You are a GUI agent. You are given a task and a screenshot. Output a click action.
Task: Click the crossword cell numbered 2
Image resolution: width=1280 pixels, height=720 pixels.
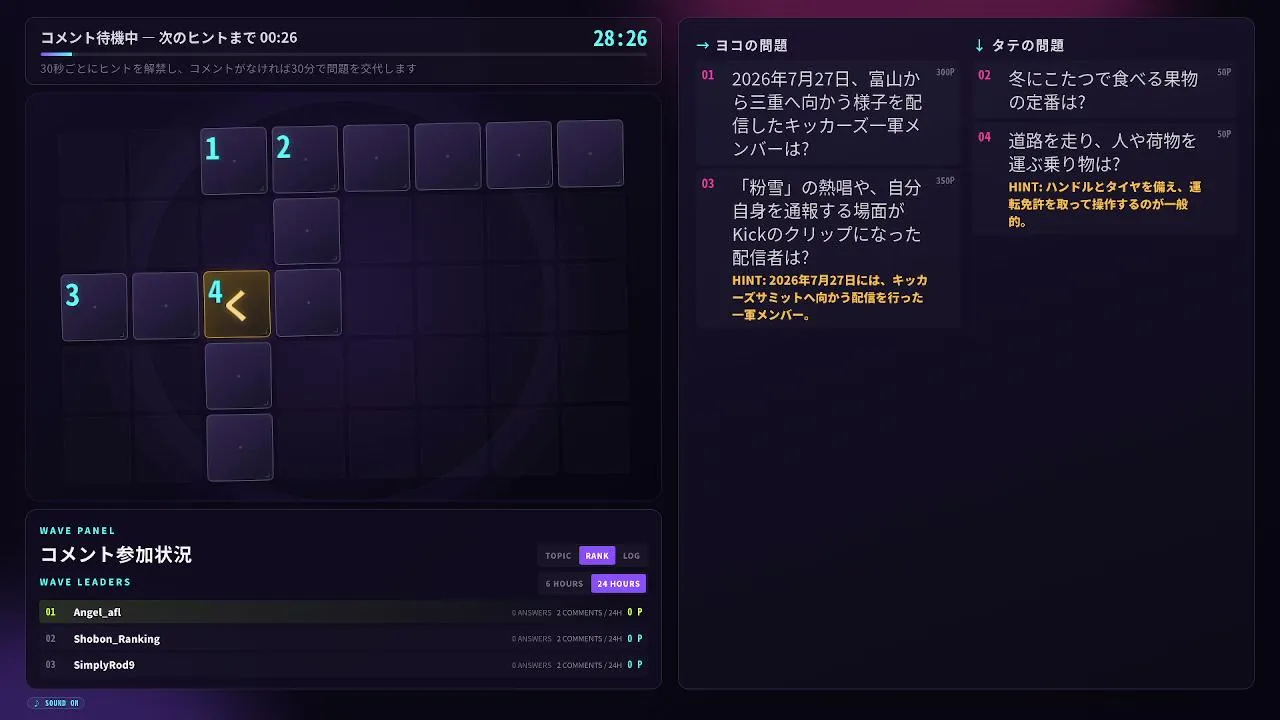[x=305, y=159]
